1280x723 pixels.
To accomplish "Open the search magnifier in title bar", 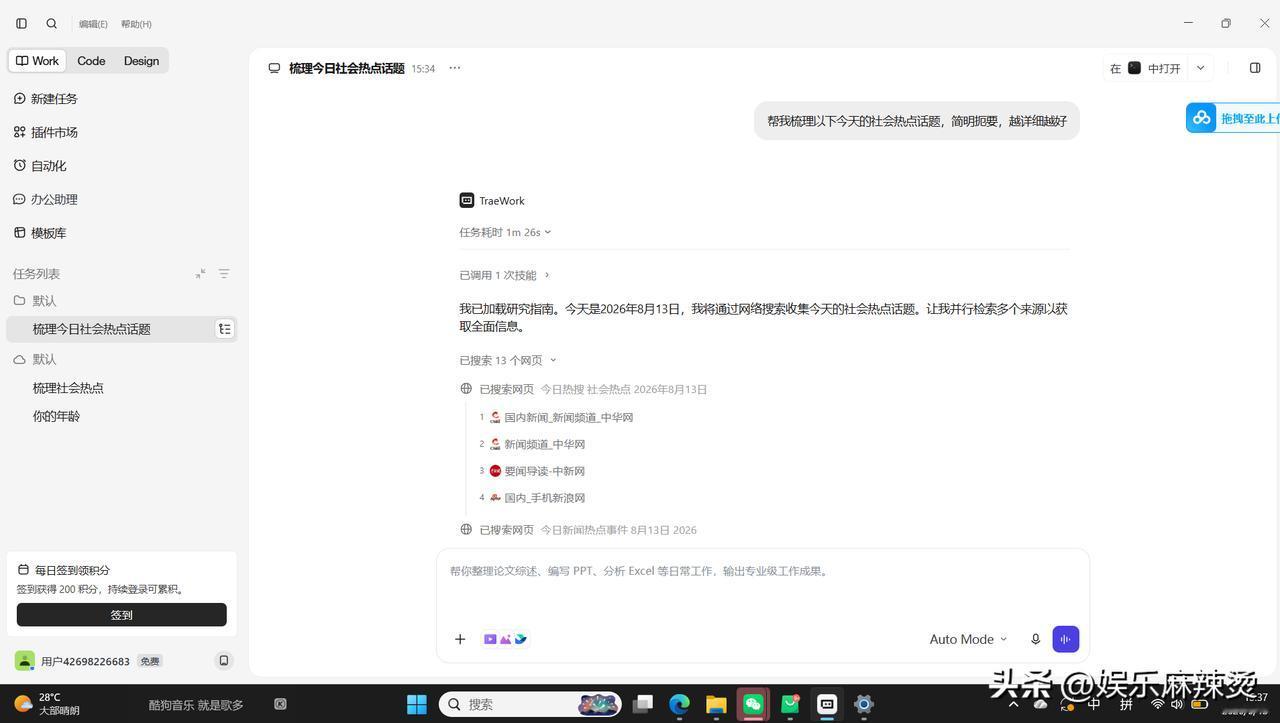I will [52, 23].
